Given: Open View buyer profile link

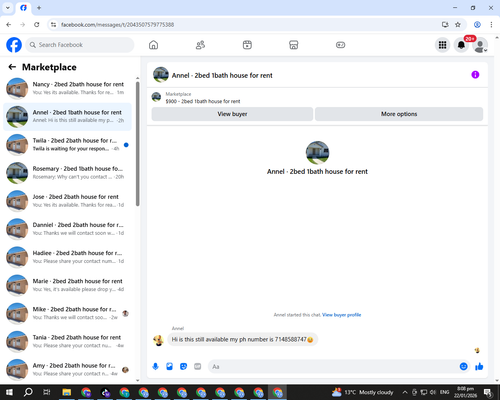Looking at the screenshot, I should 341,315.
